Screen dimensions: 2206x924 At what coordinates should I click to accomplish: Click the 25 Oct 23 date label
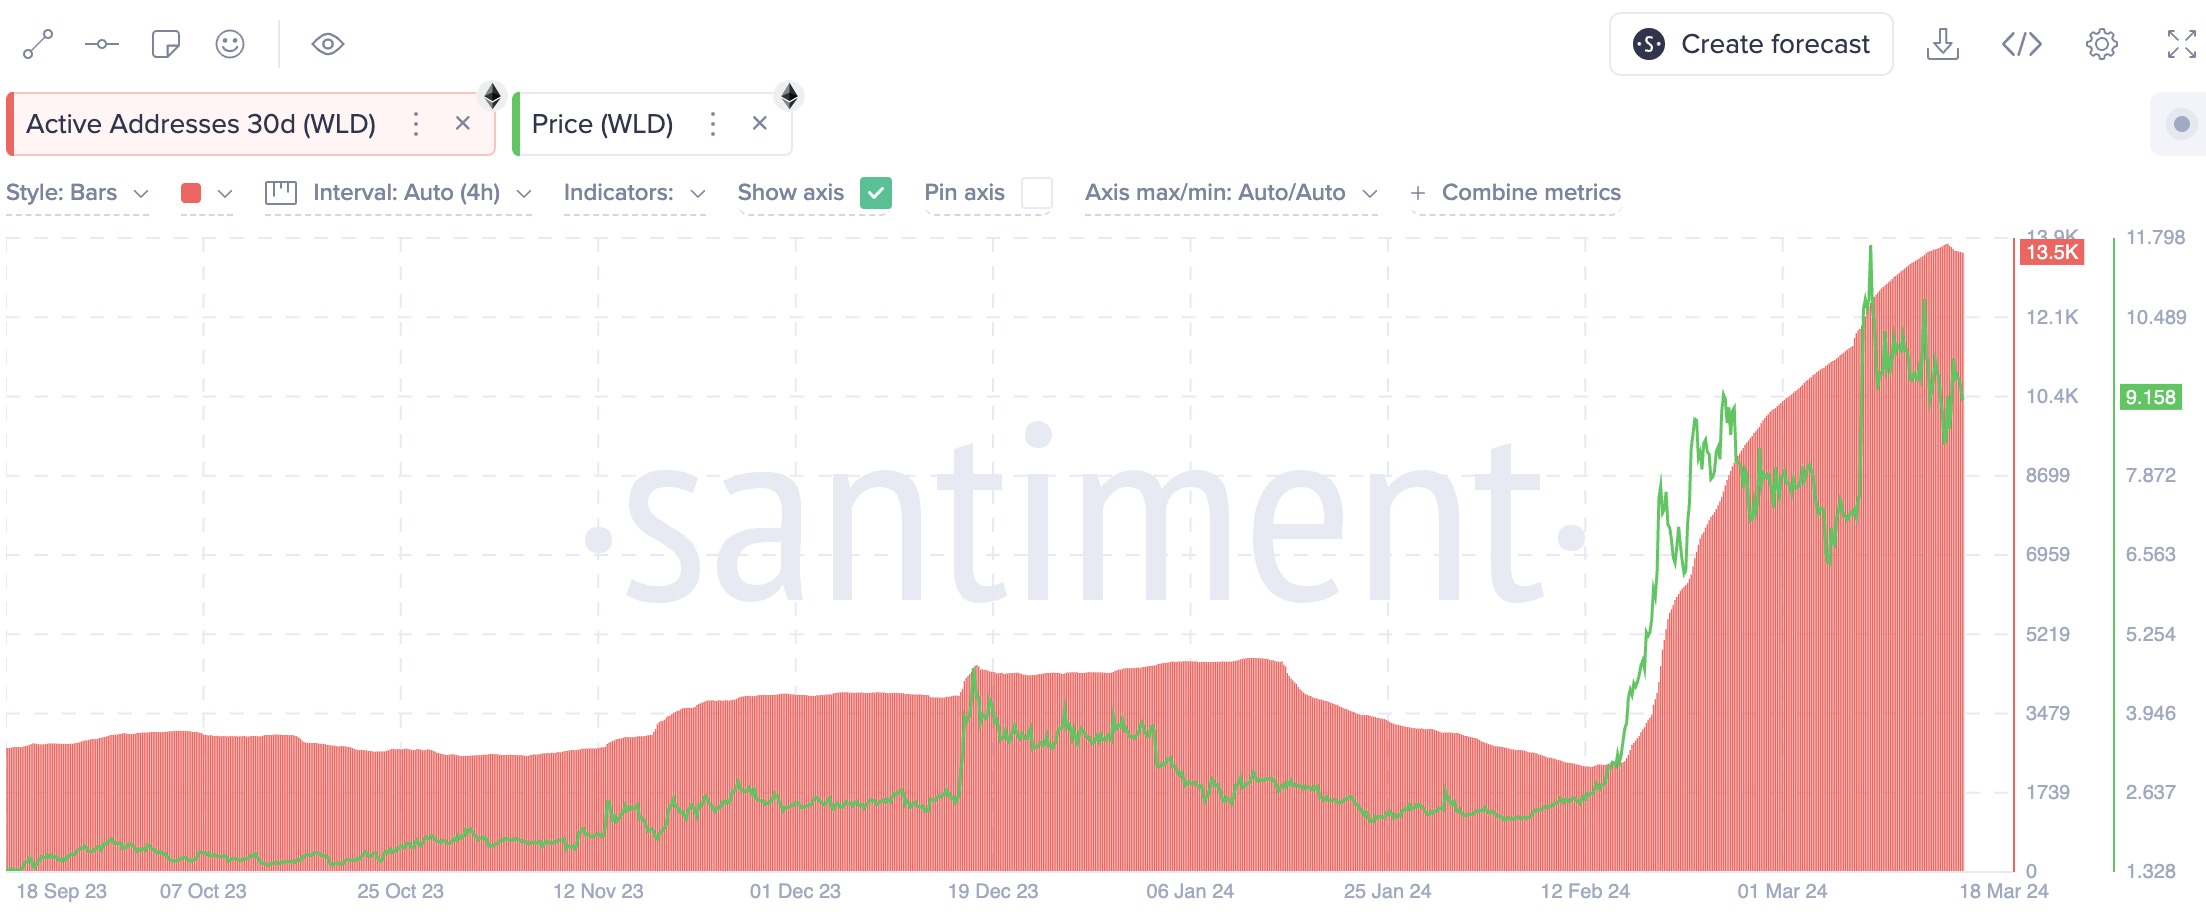pos(400,891)
